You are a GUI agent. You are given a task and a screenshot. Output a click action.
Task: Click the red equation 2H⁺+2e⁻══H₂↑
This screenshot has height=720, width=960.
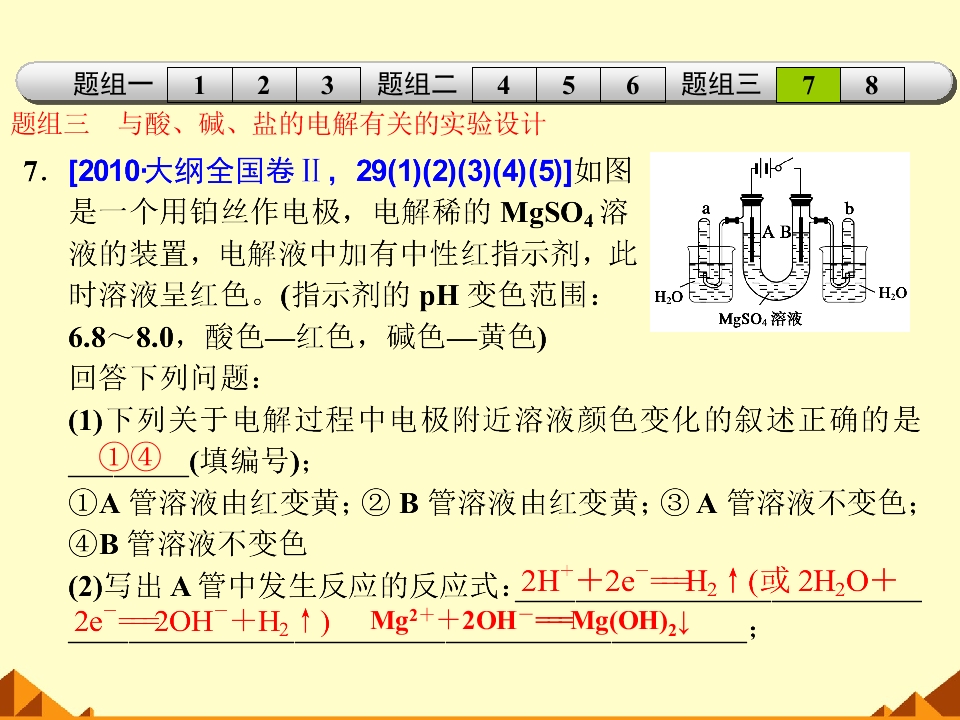click(631, 580)
